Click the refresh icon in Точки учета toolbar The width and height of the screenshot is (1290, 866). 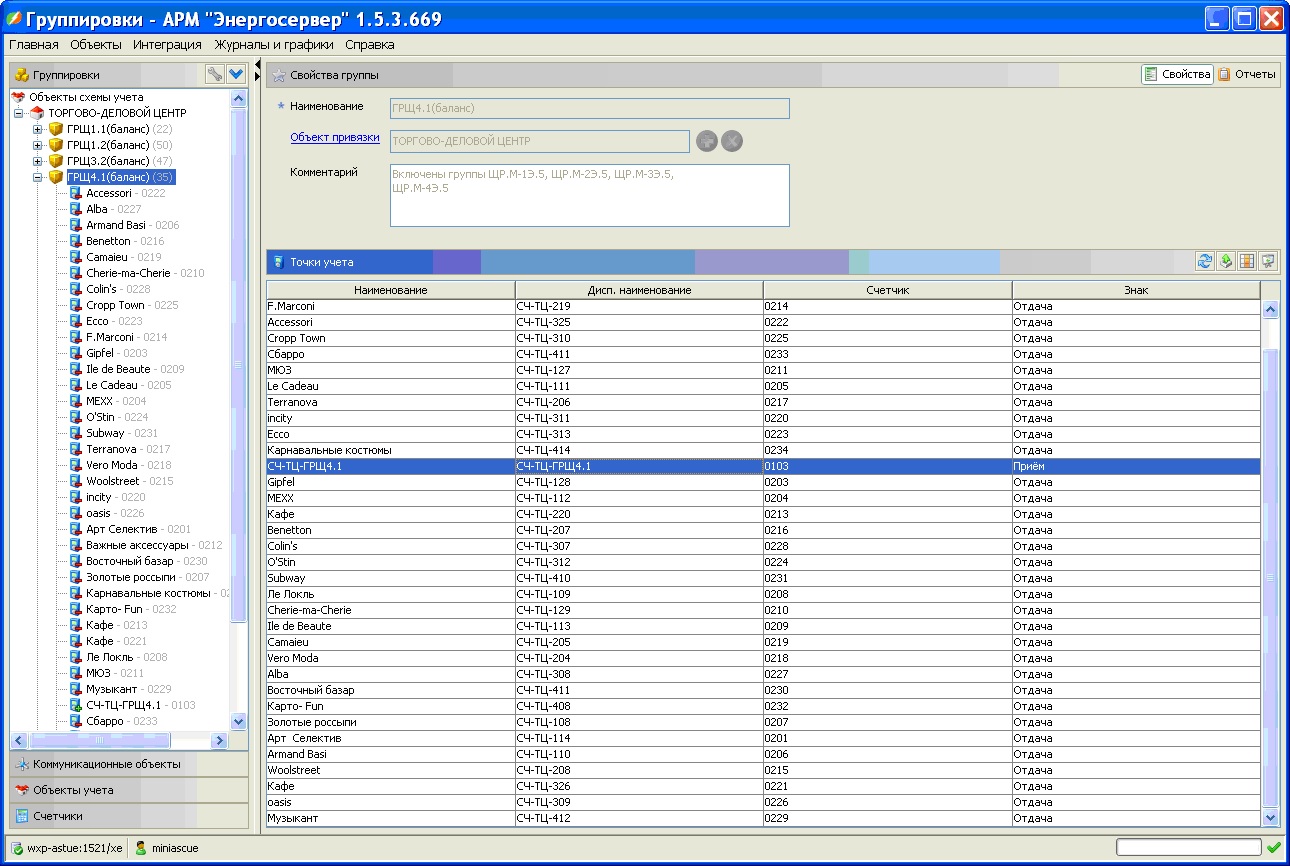[x=1206, y=261]
